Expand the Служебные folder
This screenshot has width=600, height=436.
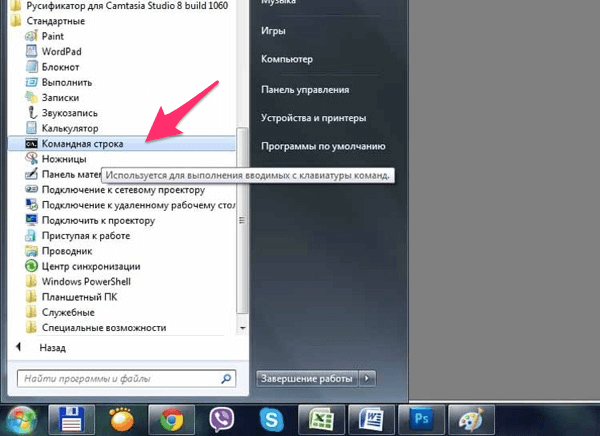click(x=68, y=312)
